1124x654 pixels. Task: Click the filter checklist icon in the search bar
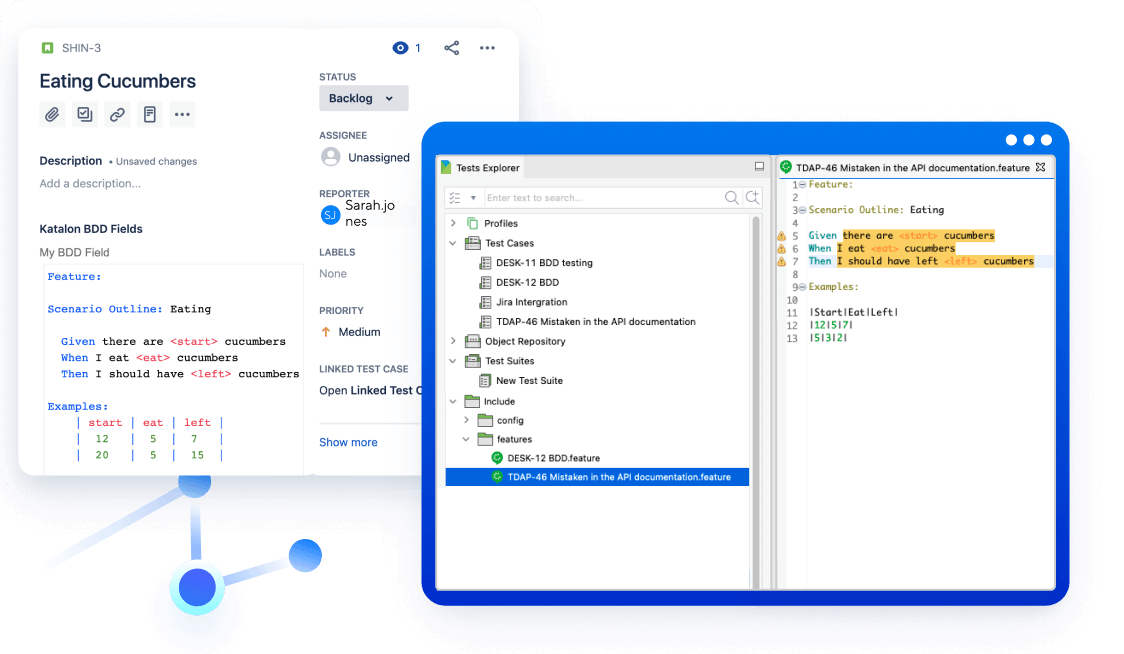click(454, 198)
